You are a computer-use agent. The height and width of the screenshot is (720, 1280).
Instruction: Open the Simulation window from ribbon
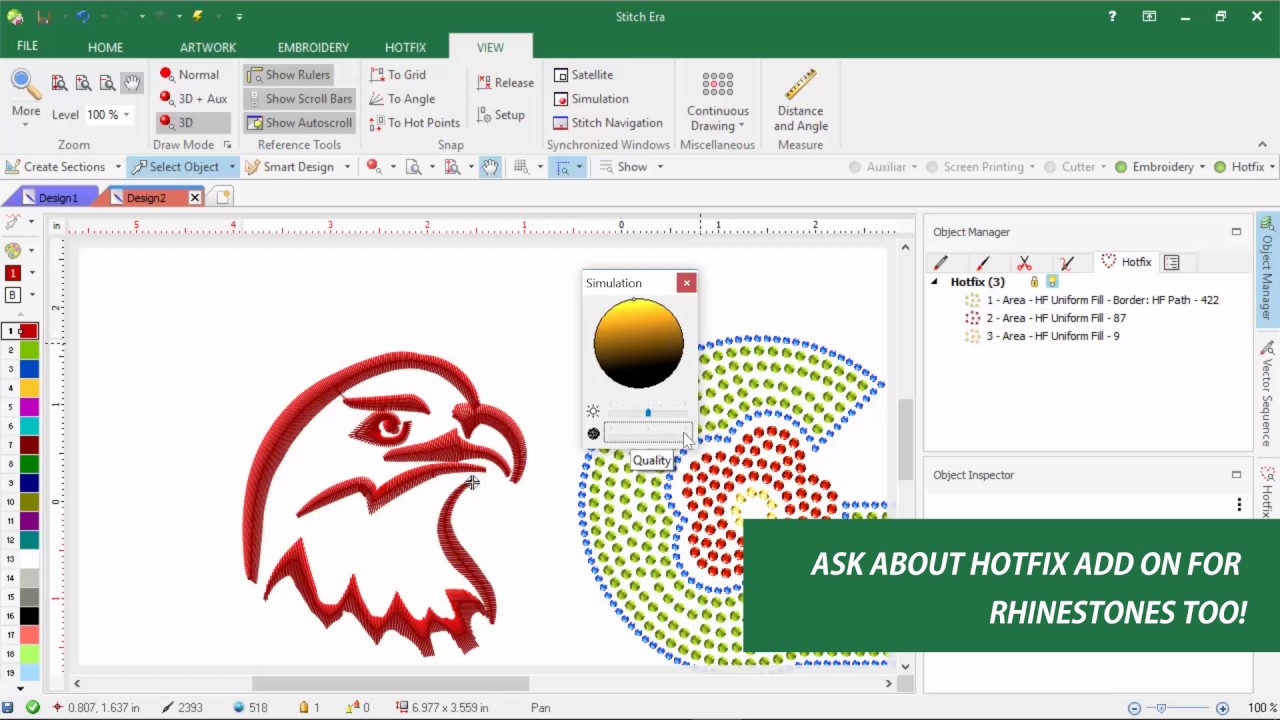591,99
